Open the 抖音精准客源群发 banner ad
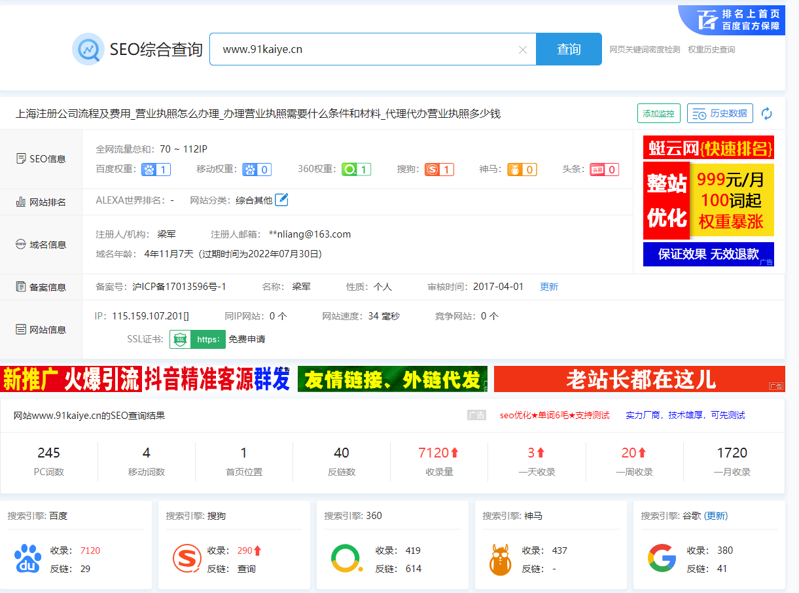 146,379
